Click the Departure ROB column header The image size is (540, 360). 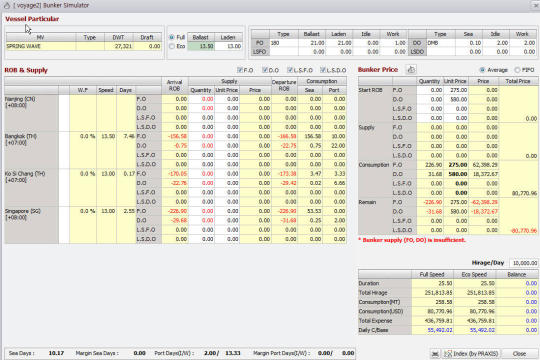[x=284, y=85]
